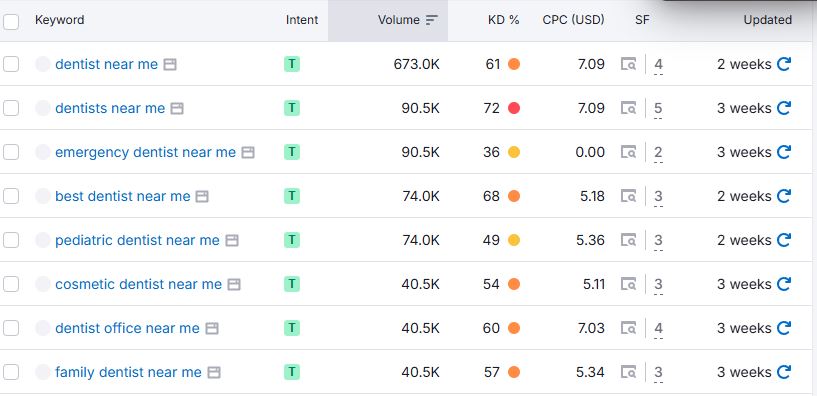The width and height of the screenshot is (817, 396).
Task: Refresh metrics for 'emergency dentist near me' row
Action: coord(784,152)
